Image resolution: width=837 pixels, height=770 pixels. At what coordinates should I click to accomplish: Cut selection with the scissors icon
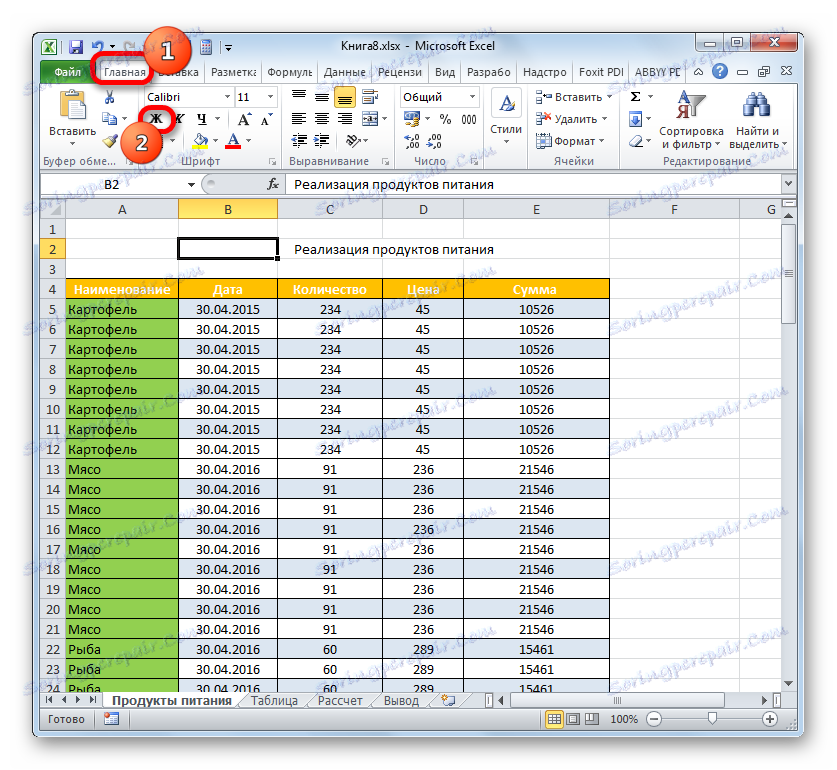109,97
